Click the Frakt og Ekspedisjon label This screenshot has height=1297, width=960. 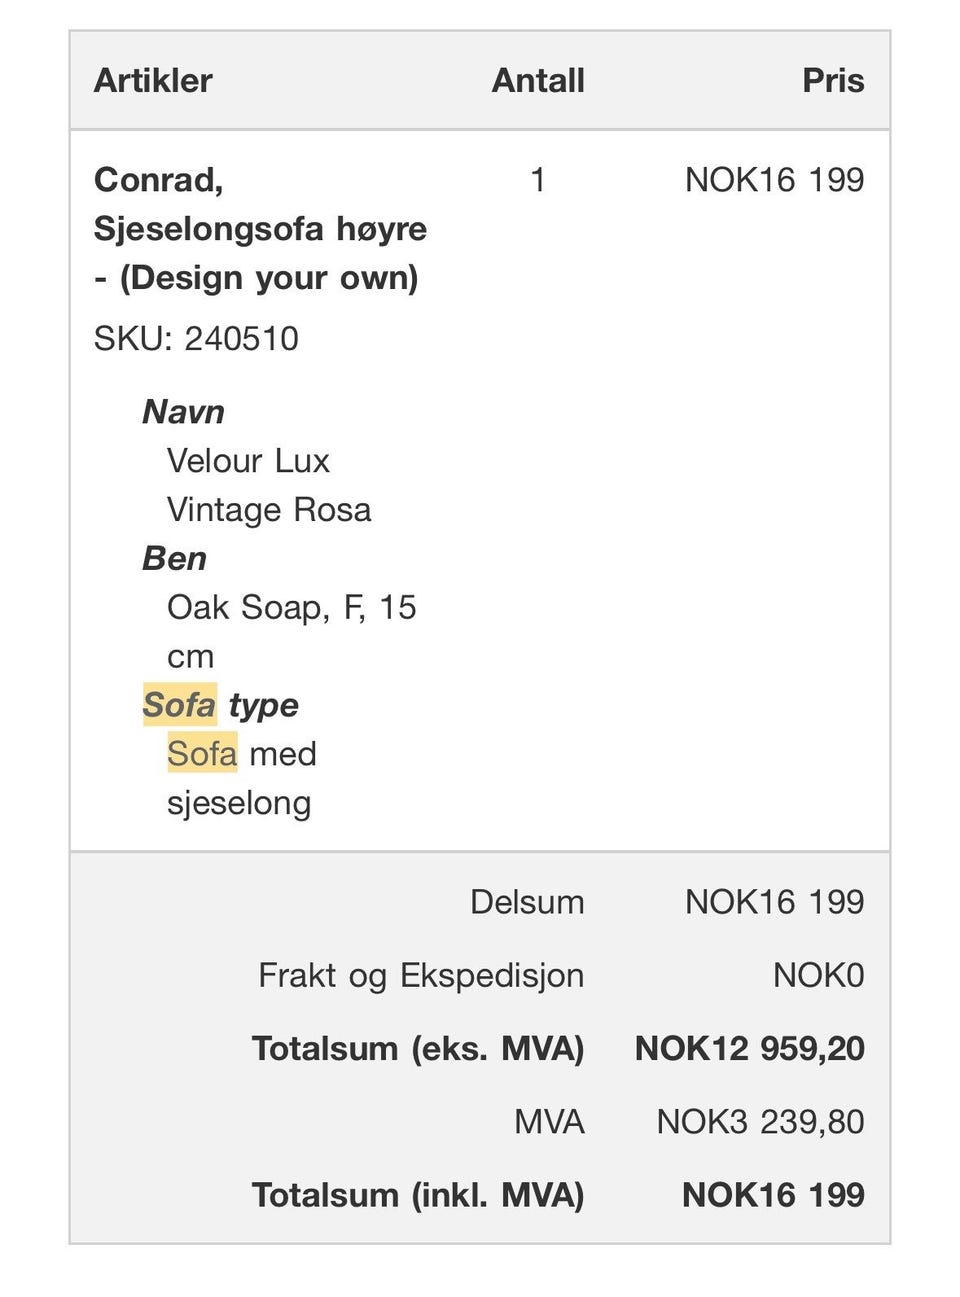(421, 975)
